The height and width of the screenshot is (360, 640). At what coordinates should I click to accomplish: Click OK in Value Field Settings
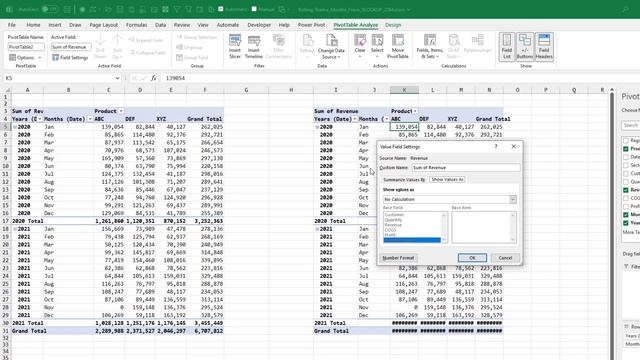tap(472, 258)
